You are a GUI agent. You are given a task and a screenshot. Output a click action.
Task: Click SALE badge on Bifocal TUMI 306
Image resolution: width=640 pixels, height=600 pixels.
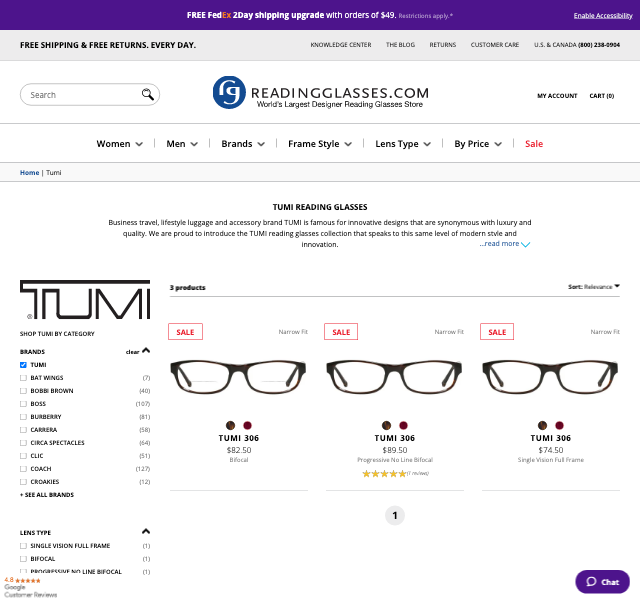[185, 332]
